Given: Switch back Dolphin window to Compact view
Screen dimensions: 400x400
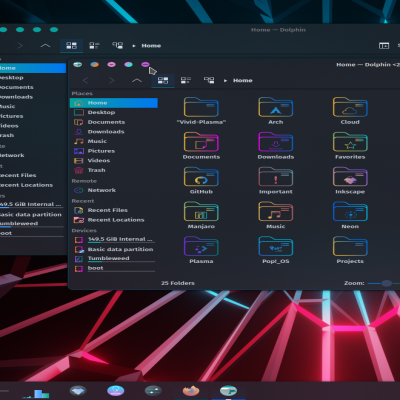Looking at the screenshot, I should (94, 46).
